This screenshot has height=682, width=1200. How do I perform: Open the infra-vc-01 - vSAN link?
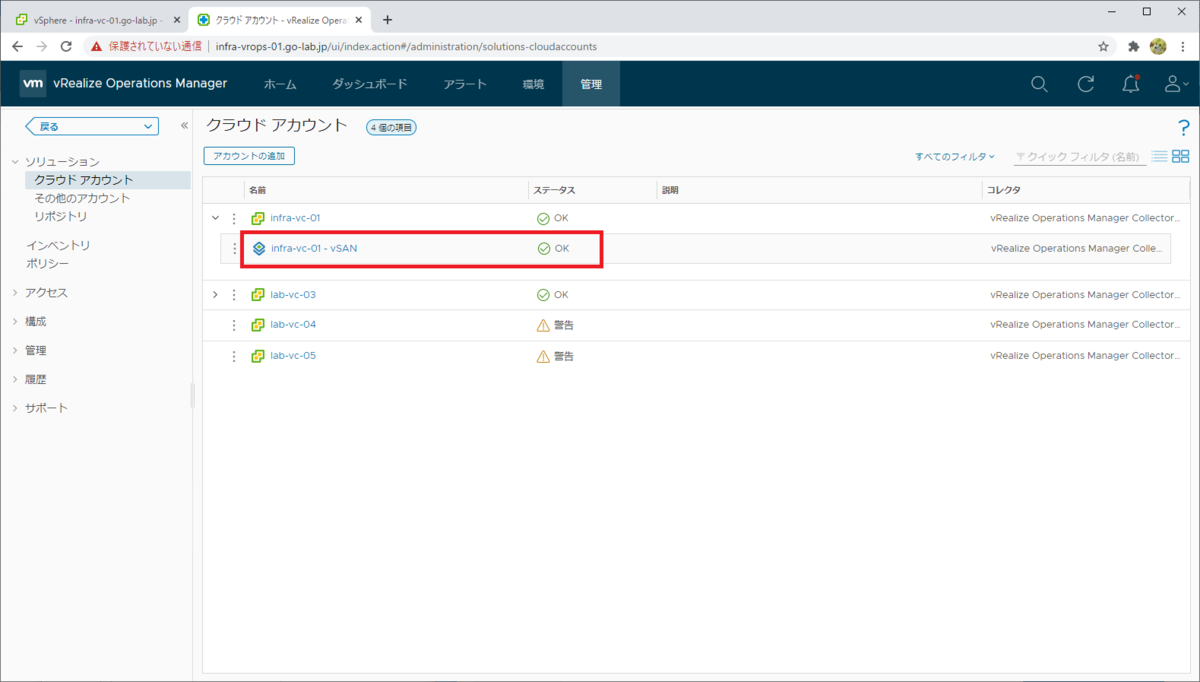314,248
